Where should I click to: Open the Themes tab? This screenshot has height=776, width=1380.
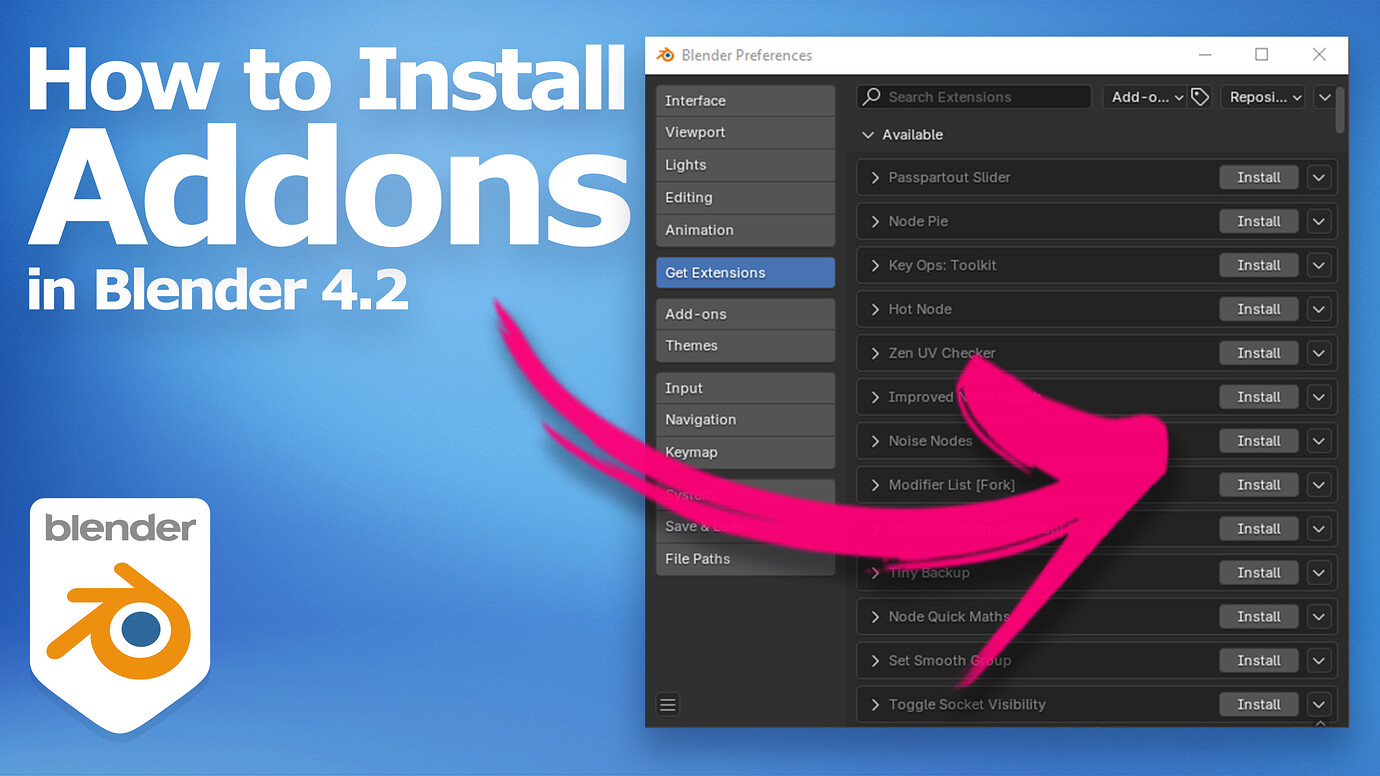click(745, 346)
